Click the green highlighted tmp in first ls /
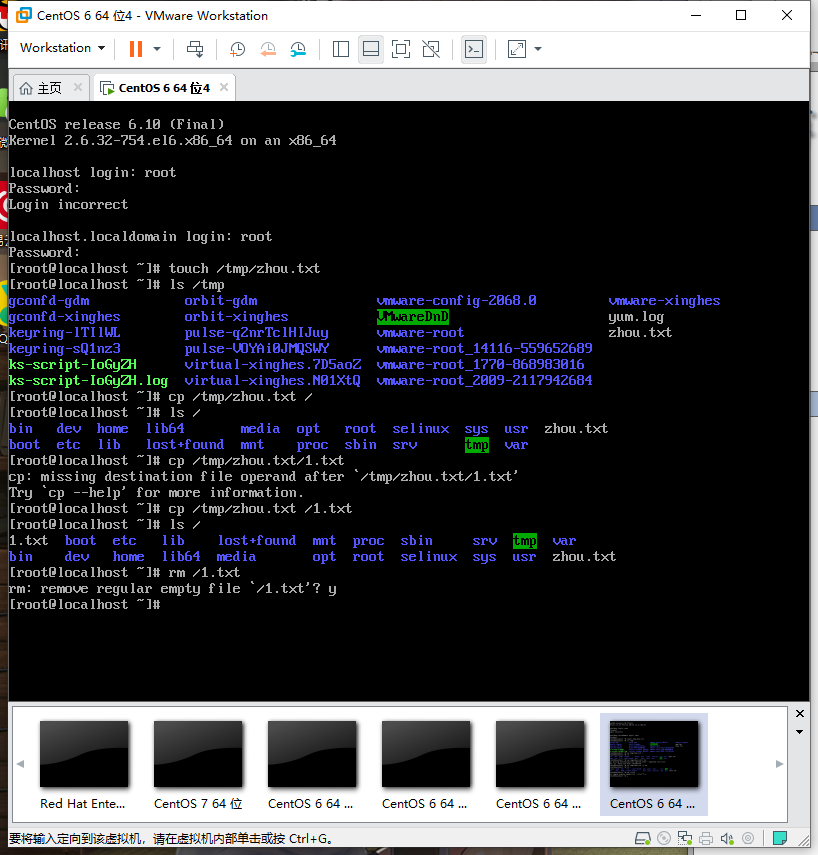The height and width of the screenshot is (855, 818). pyautogui.click(x=477, y=445)
